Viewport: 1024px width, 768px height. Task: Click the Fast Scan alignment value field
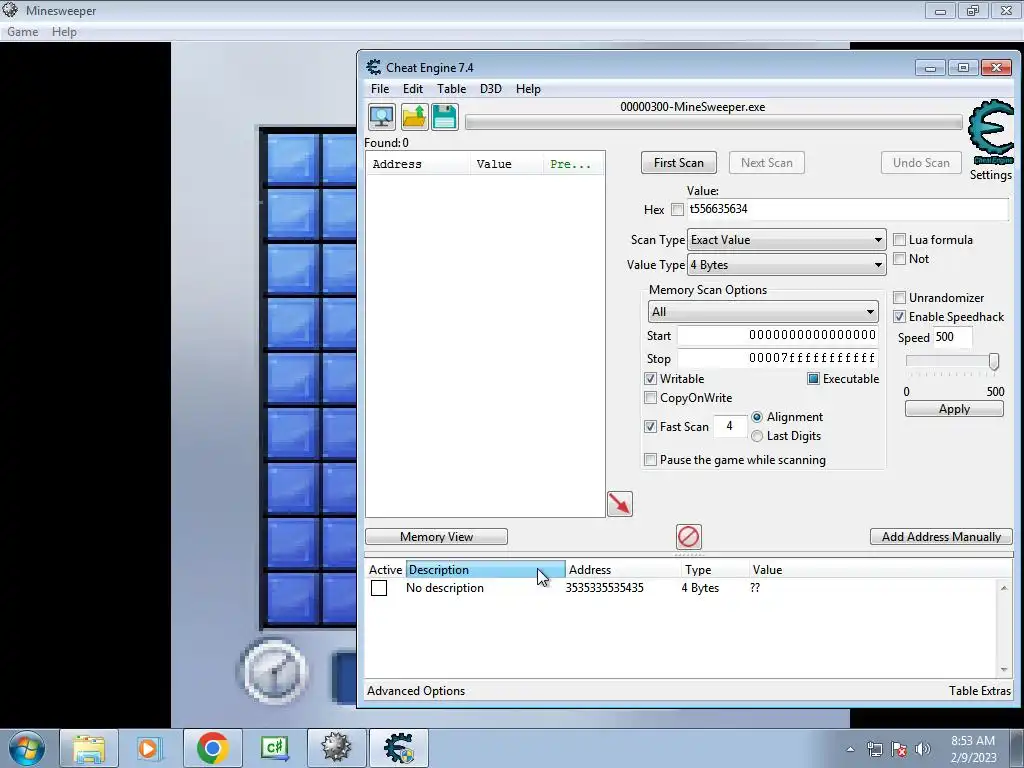[x=730, y=426]
